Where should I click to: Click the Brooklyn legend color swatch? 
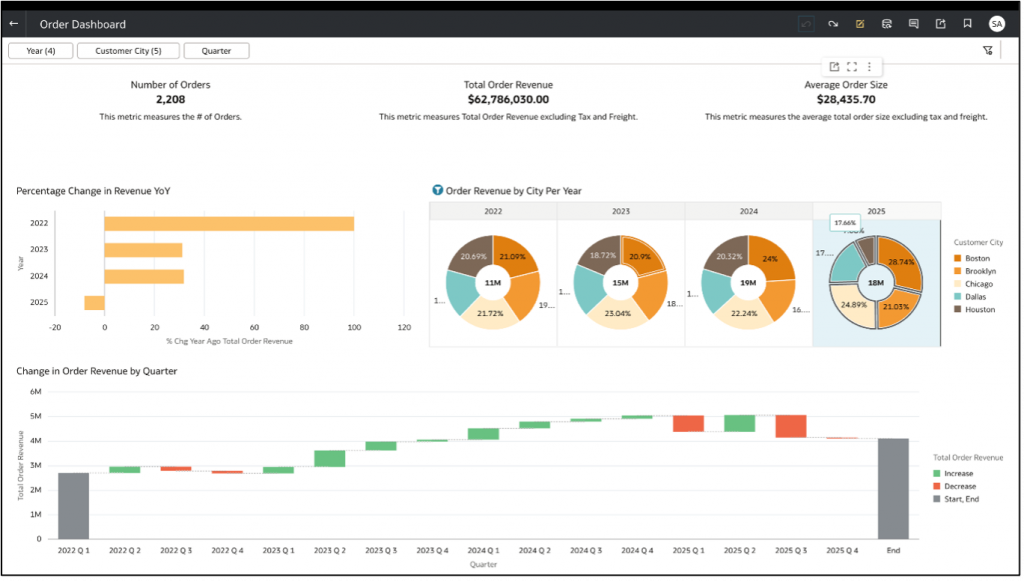click(x=957, y=271)
